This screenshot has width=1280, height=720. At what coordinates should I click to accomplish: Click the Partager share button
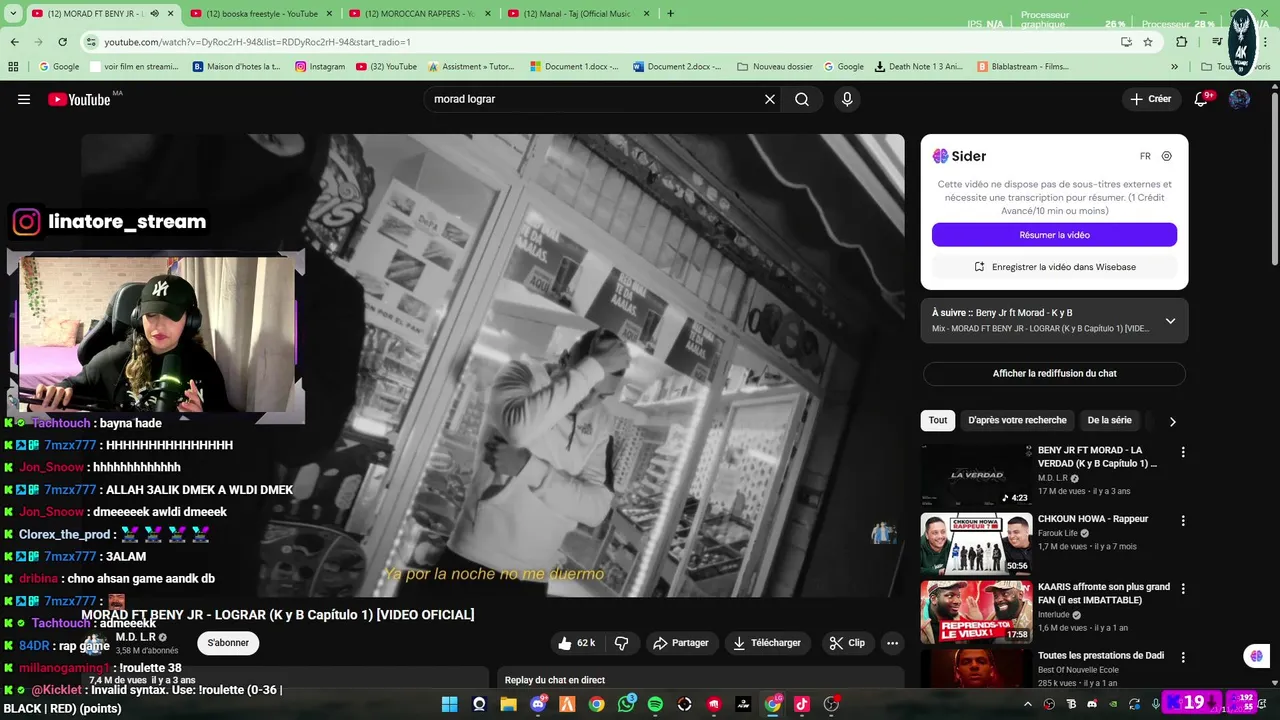[x=680, y=643]
